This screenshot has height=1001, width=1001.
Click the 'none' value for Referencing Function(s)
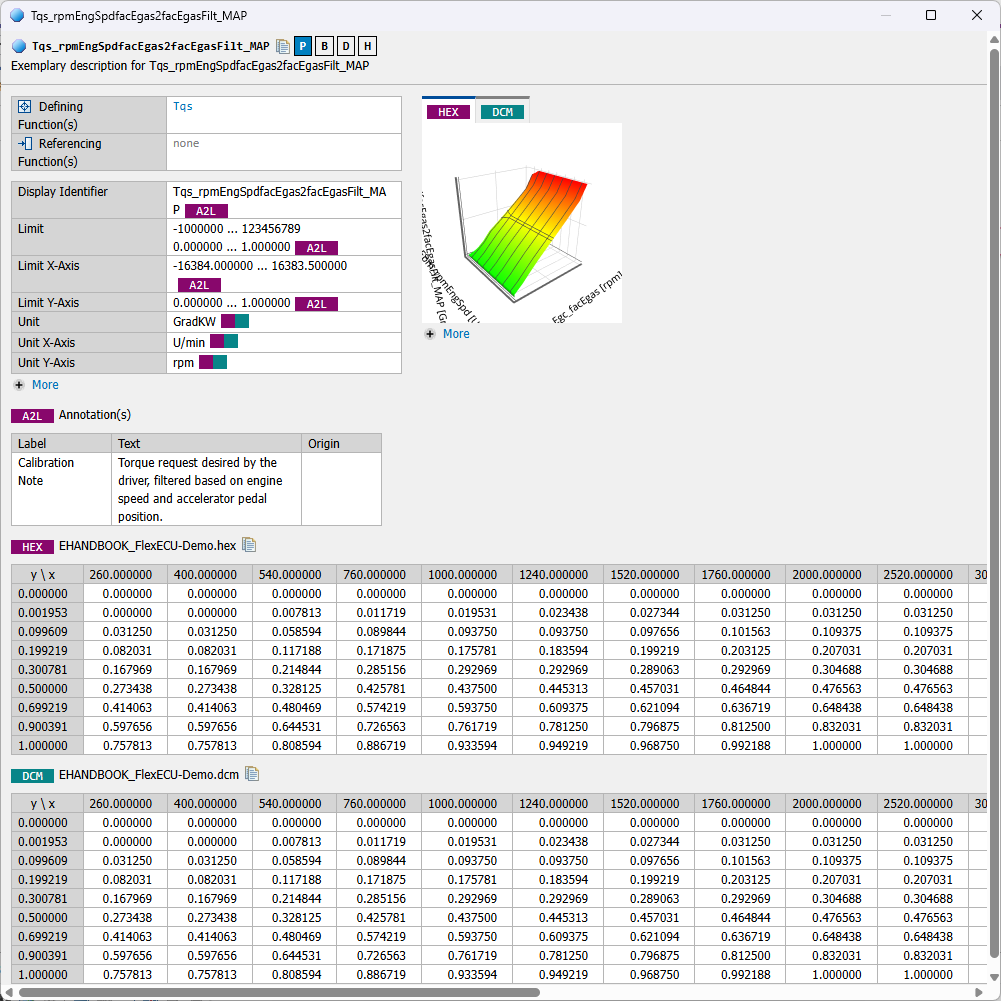pyautogui.click(x=186, y=144)
